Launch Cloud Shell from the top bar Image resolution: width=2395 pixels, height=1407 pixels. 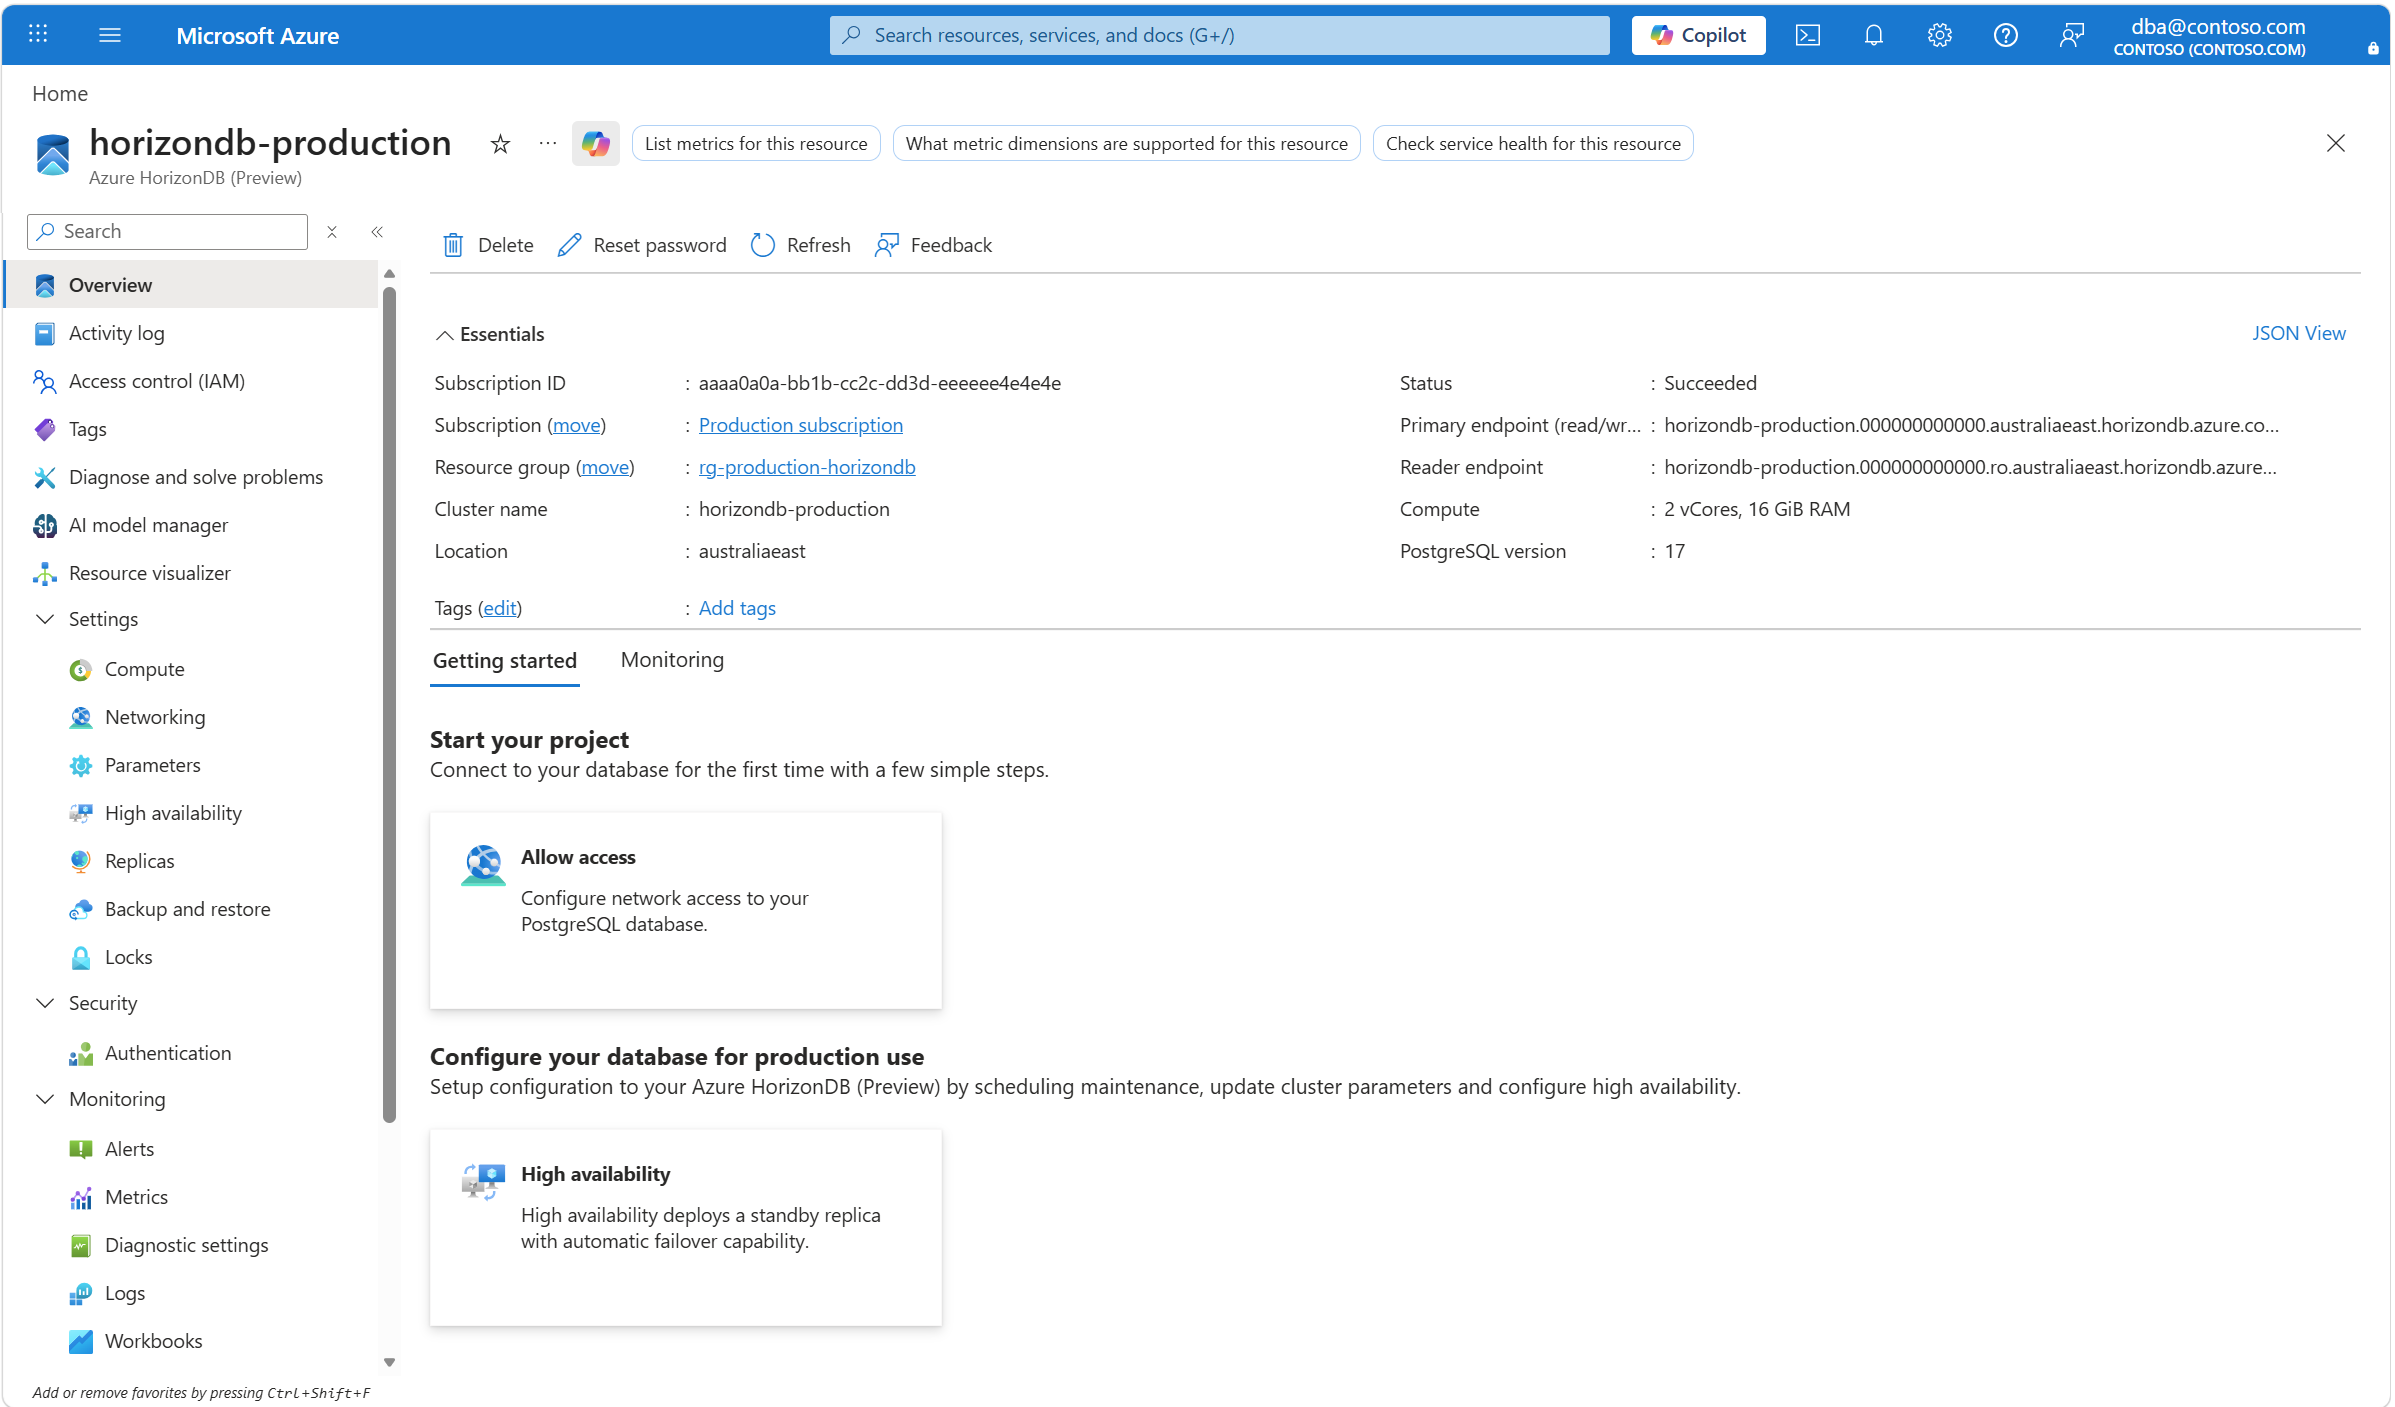pyautogui.click(x=1808, y=35)
